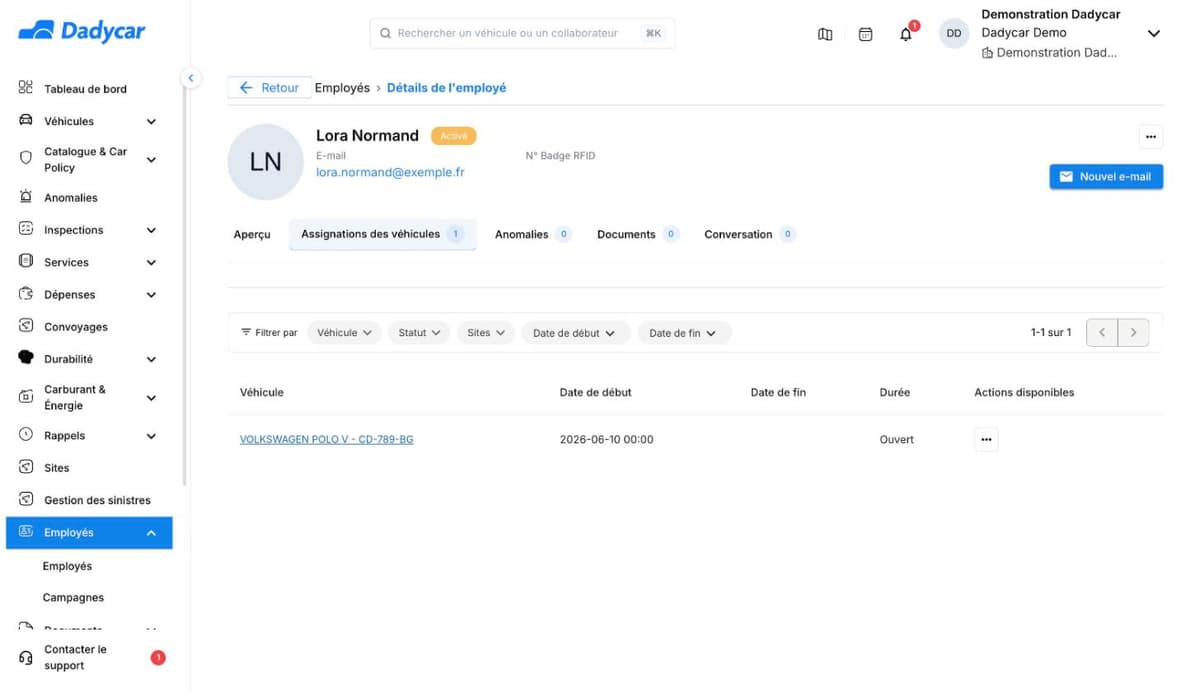The image size is (1200, 692).
Task: Focus the vehicle or collaborator search field
Action: pyautogui.click(x=522, y=33)
